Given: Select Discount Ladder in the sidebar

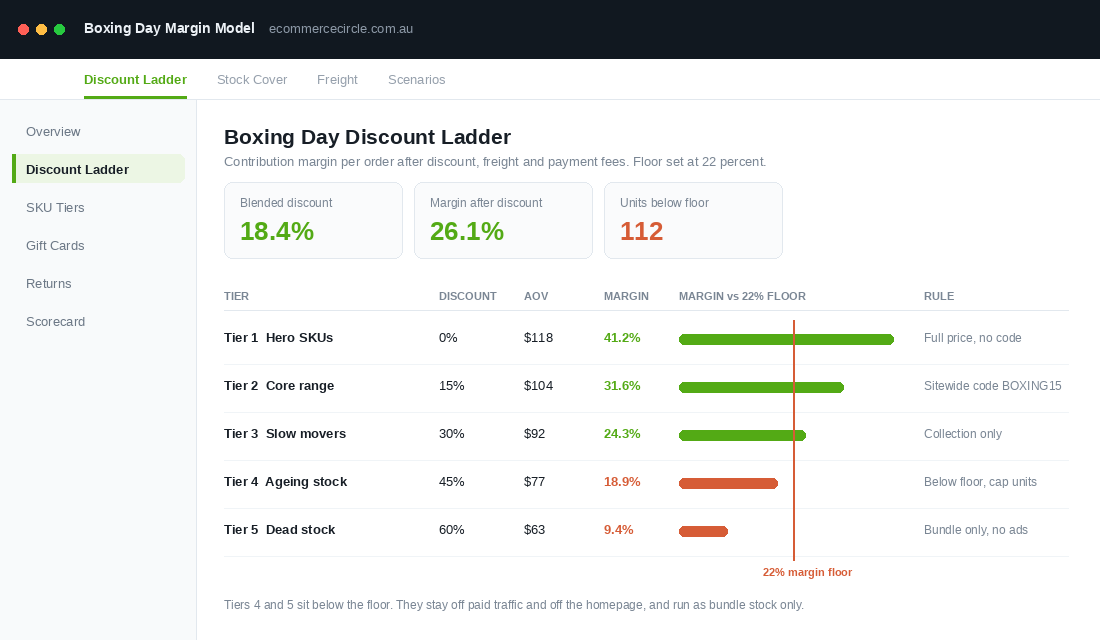Looking at the screenshot, I should tap(98, 169).
